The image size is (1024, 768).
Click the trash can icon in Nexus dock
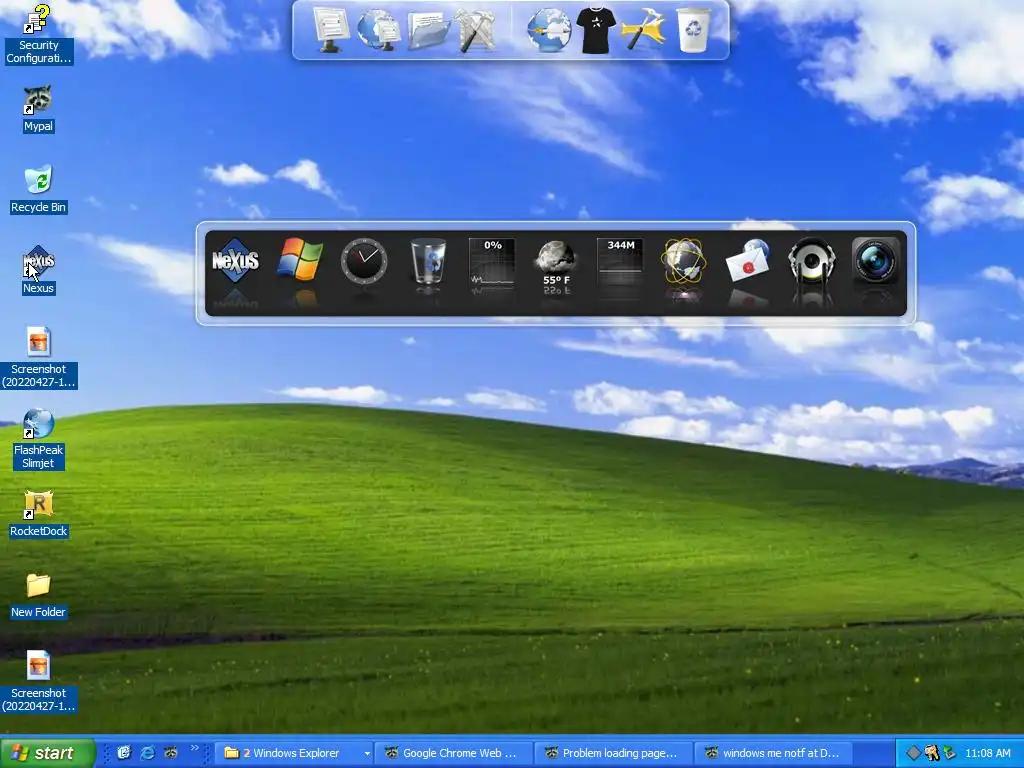point(428,261)
